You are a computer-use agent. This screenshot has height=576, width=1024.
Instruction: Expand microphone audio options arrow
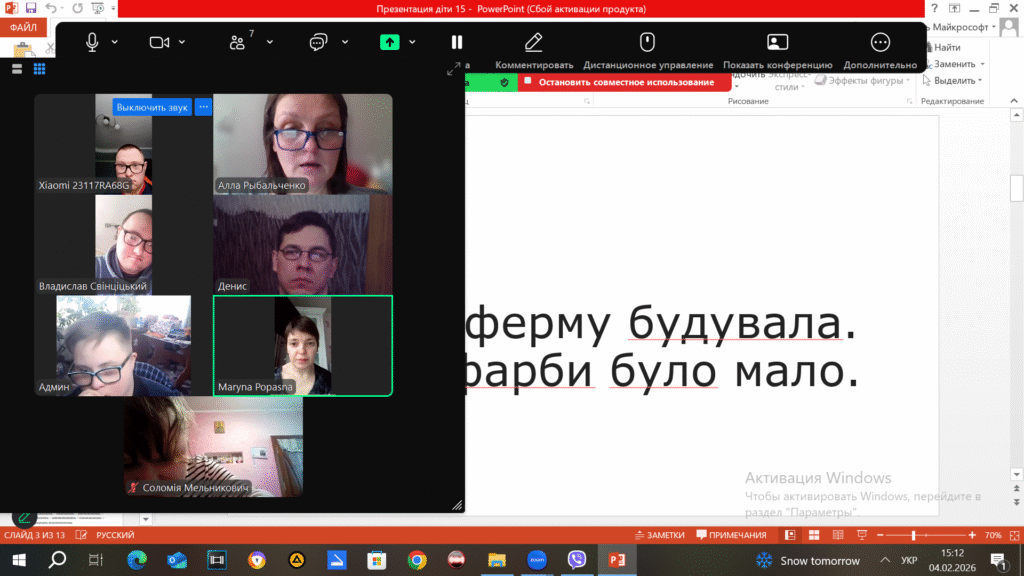point(115,42)
